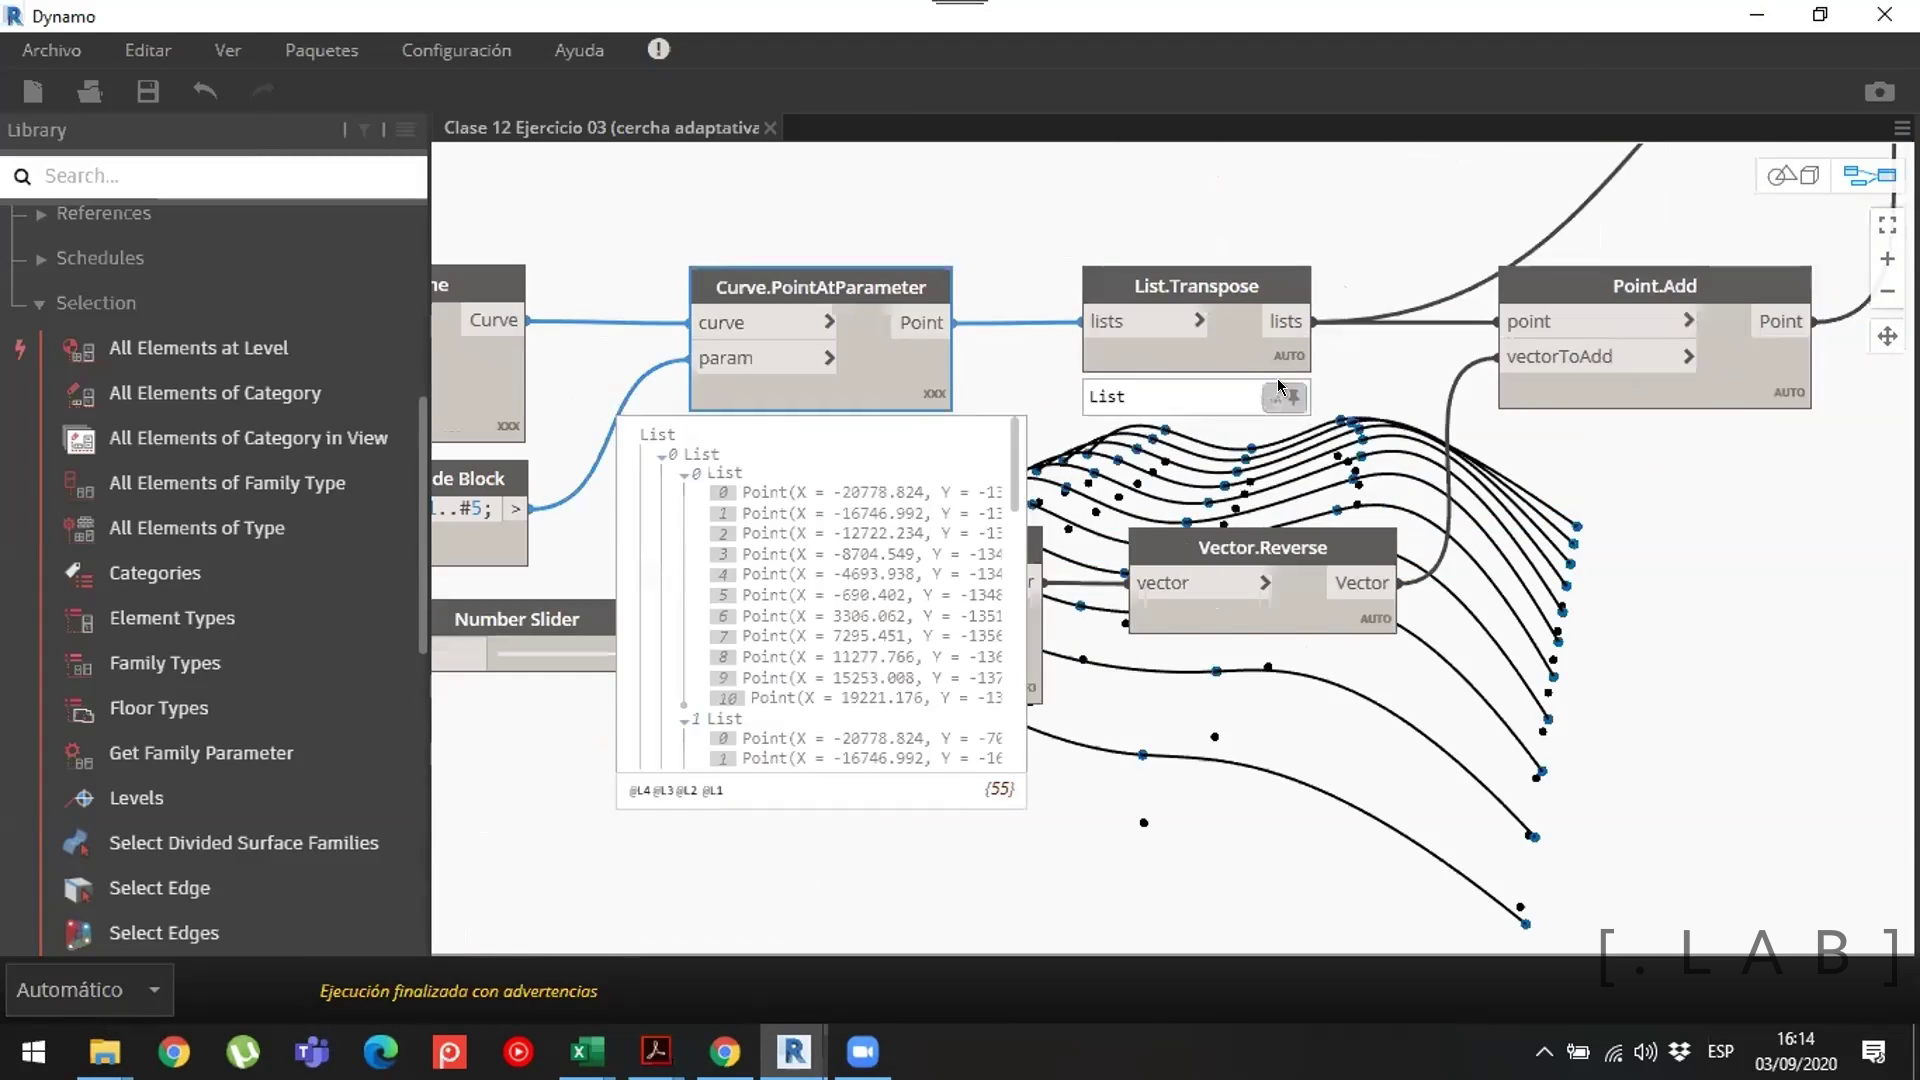The image size is (1920, 1080).
Task: Click the Save toolbar icon
Action: [x=148, y=92]
